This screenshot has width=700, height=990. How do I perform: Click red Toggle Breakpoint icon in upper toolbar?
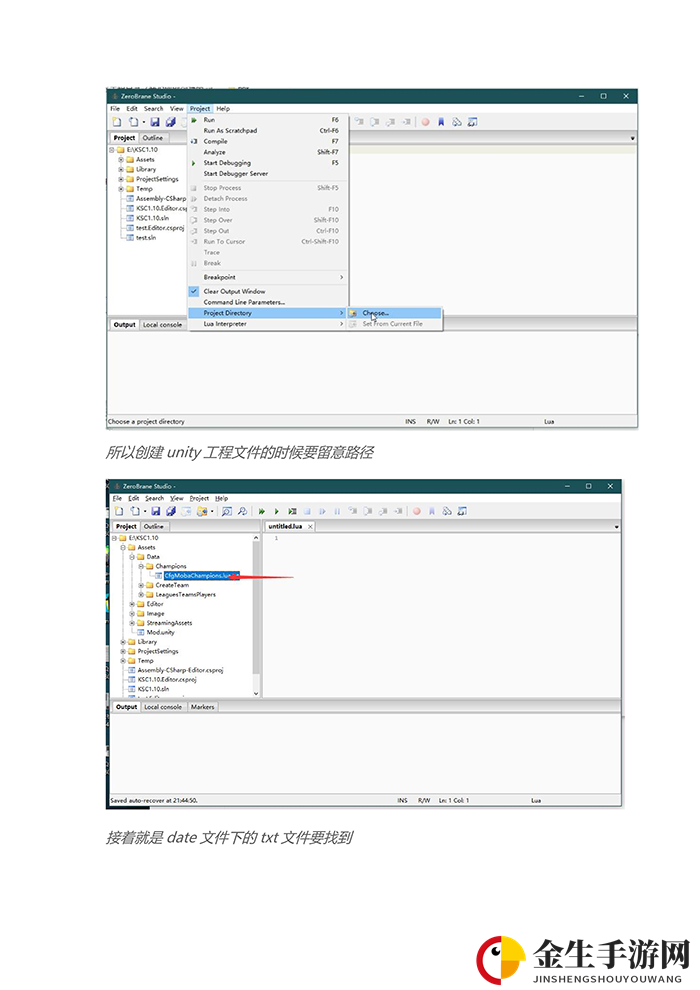[x=425, y=122]
